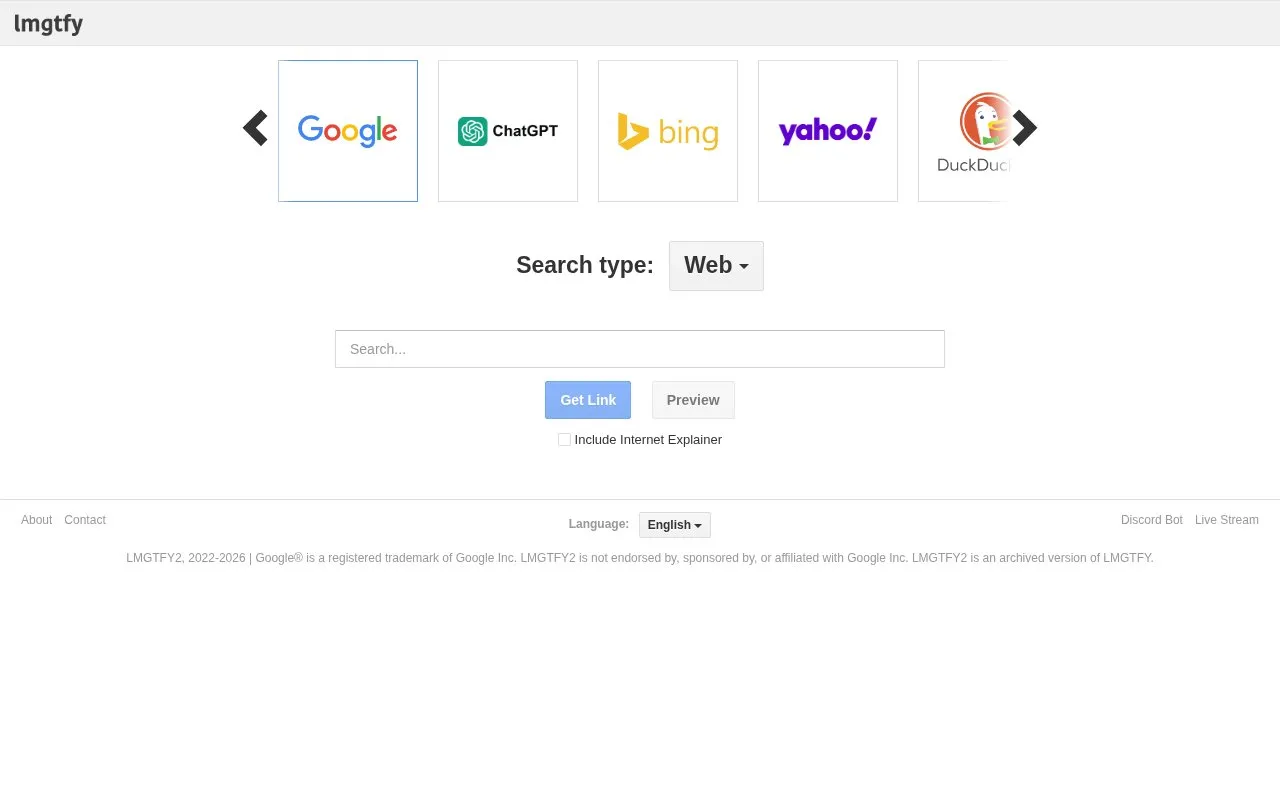
Task: Choose the Bing search engine tile
Action: click(x=668, y=131)
